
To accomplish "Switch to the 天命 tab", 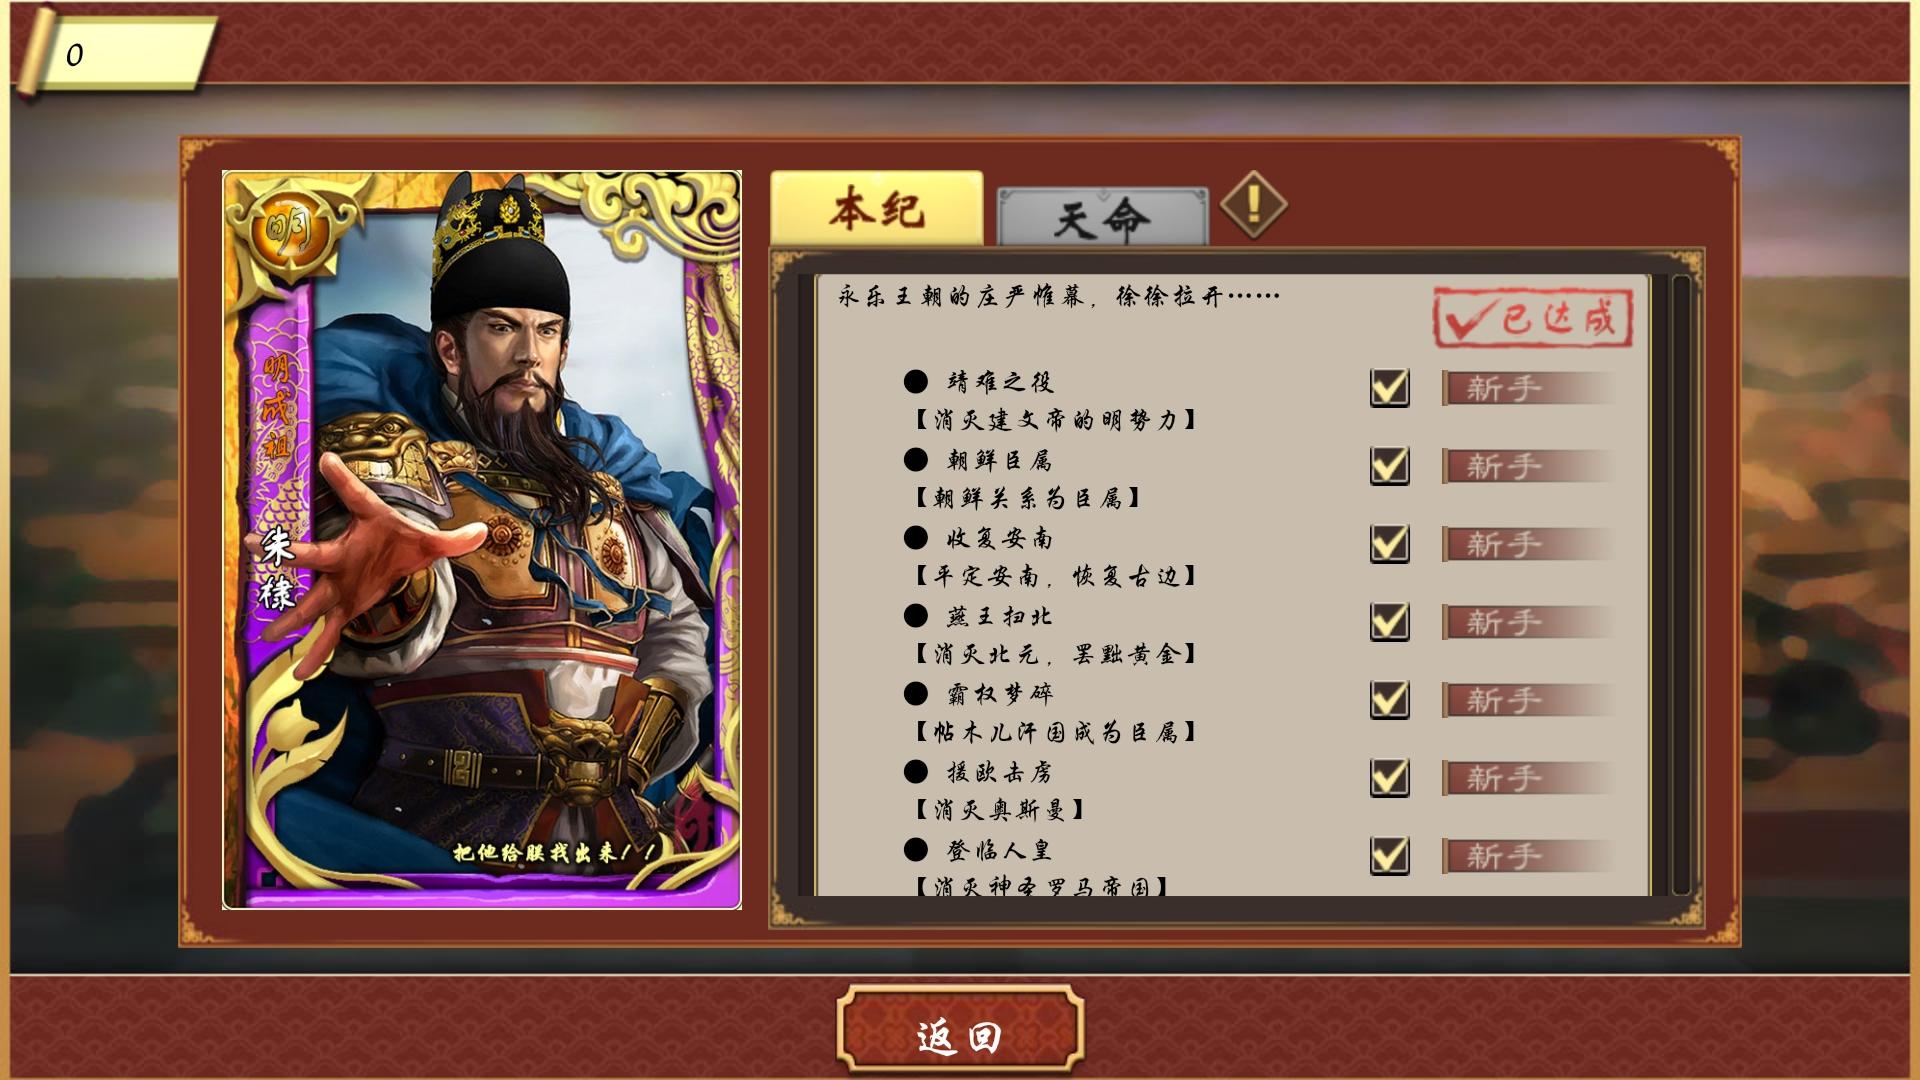I will [x=1102, y=217].
